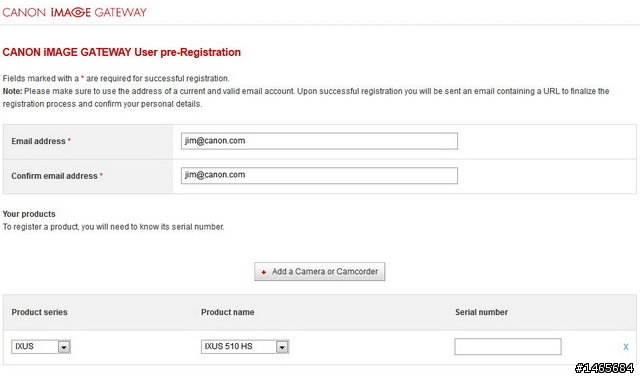Click the Serial number text box

pyautogui.click(x=508, y=347)
